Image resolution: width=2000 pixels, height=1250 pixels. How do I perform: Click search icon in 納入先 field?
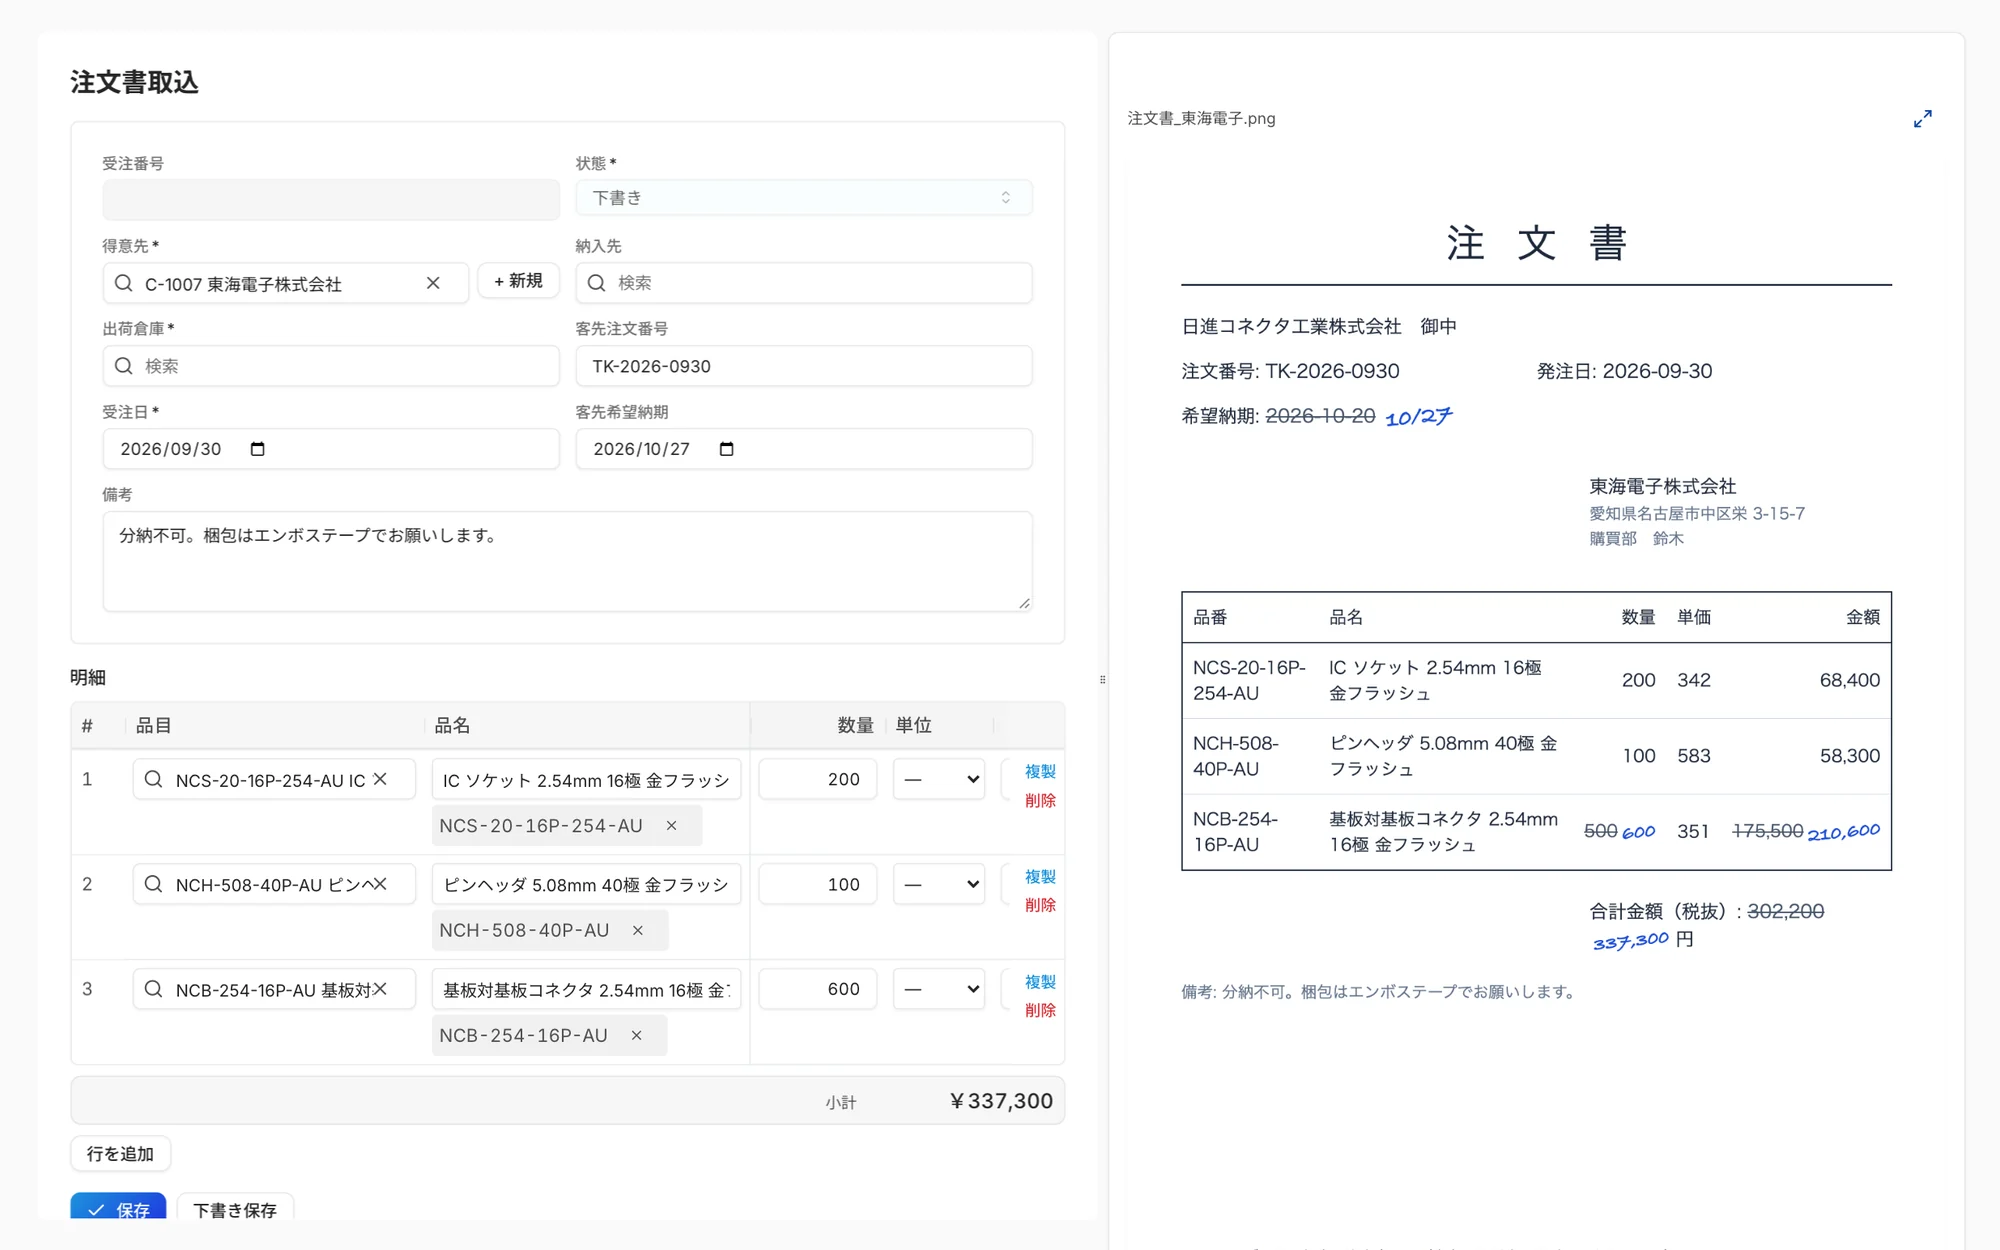tap(597, 283)
